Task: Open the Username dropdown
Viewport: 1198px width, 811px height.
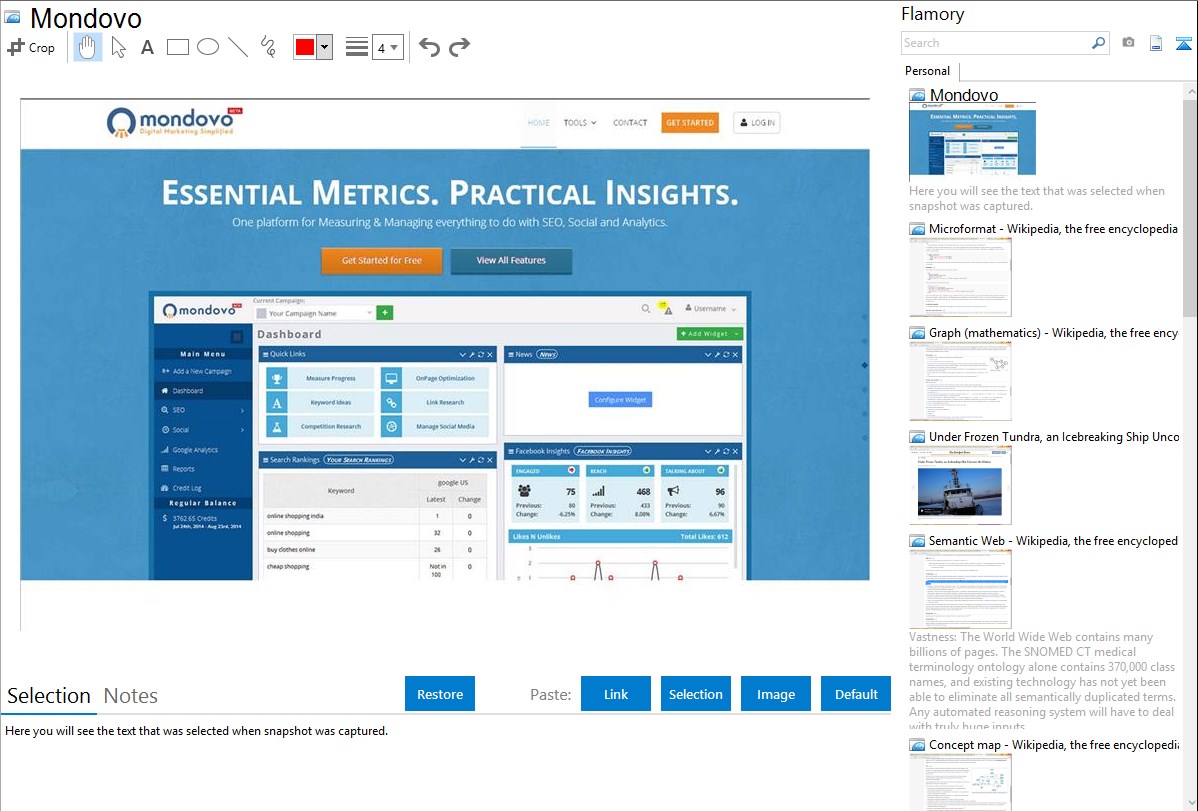Action: pyautogui.click(x=711, y=309)
